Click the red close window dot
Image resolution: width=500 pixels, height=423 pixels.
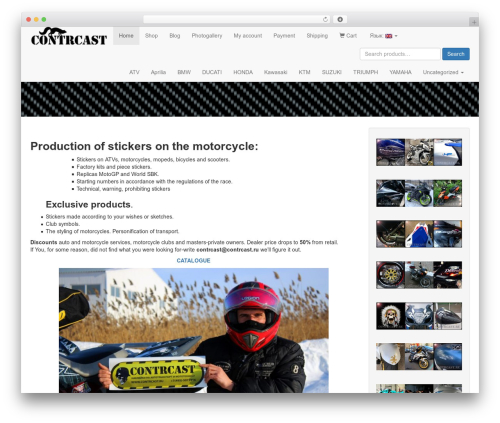coord(29,19)
